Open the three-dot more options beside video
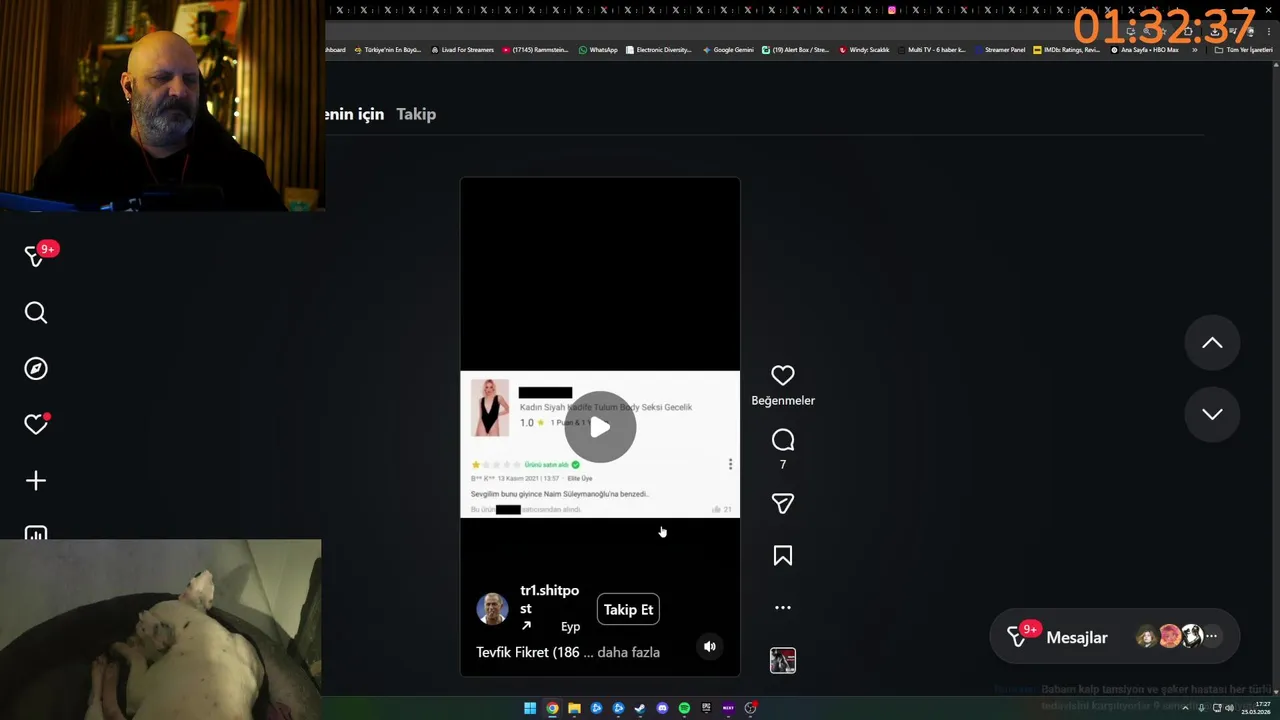Screen dimensions: 1280x720 pos(783,607)
